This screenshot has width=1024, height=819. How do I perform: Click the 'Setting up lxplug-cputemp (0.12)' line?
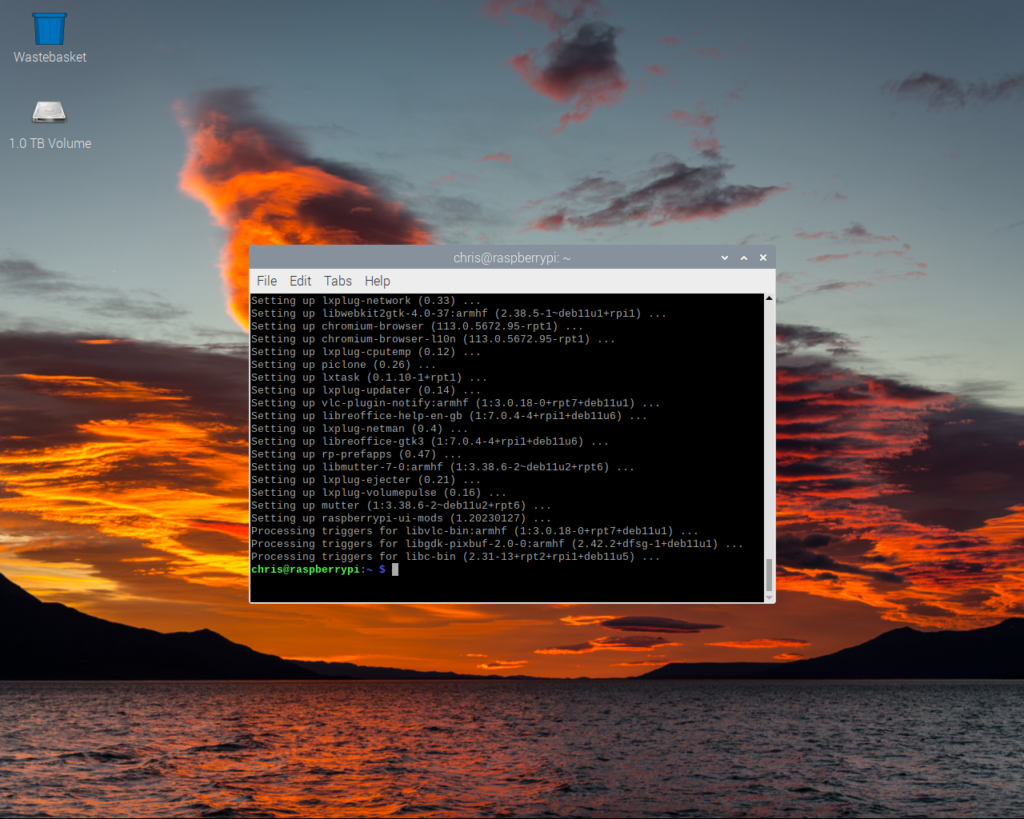[366, 352]
